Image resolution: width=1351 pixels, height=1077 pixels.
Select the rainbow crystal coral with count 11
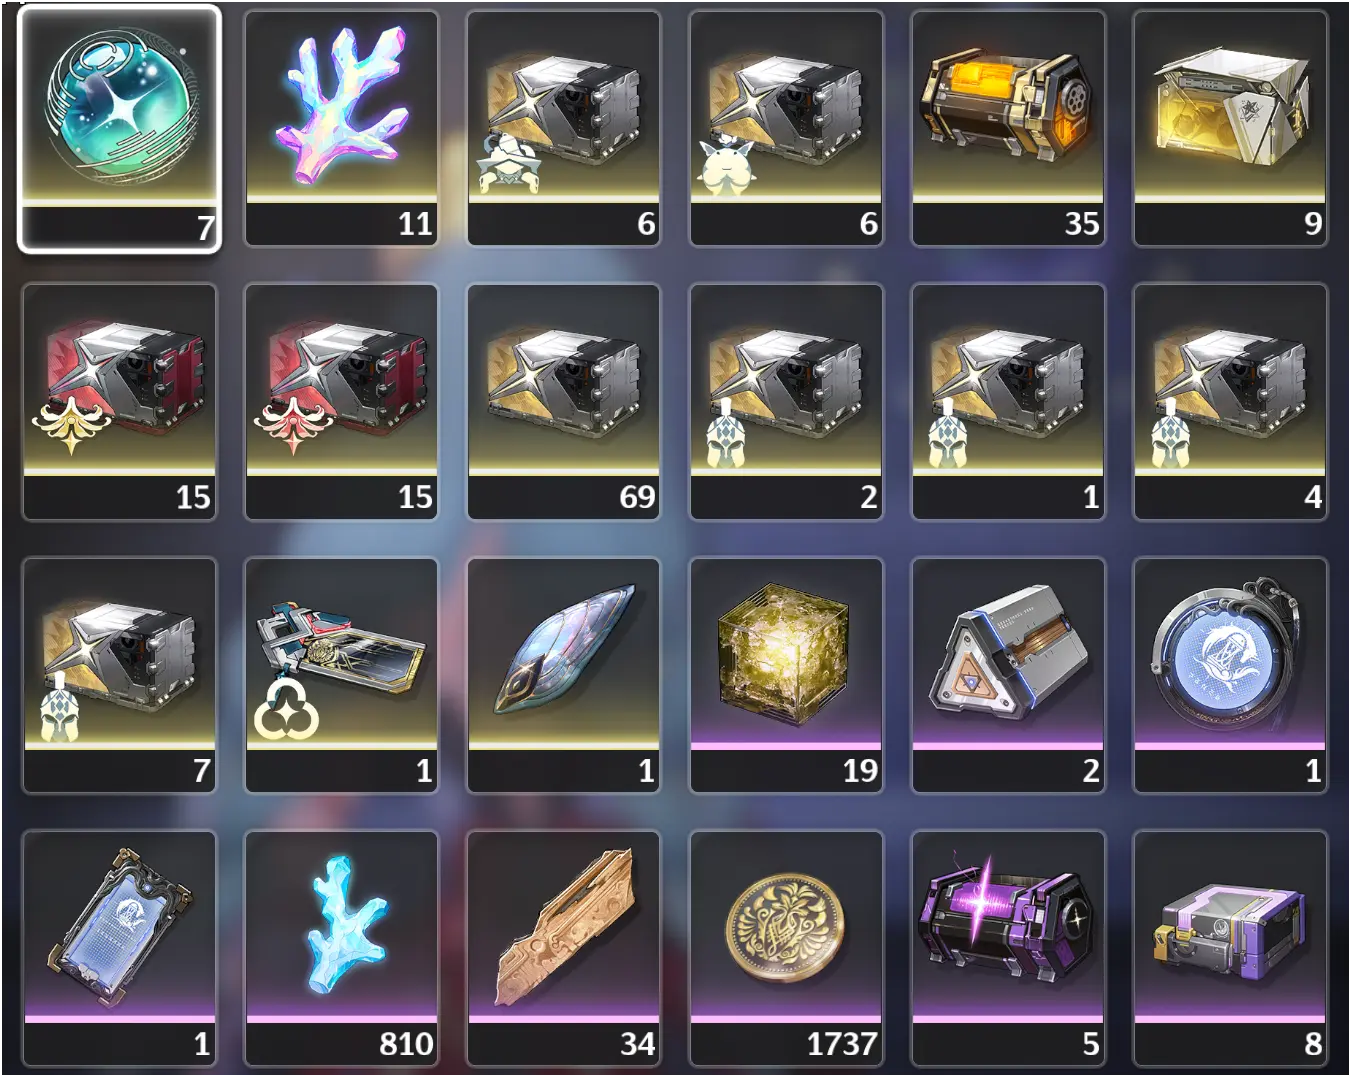click(x=342, y=129)
